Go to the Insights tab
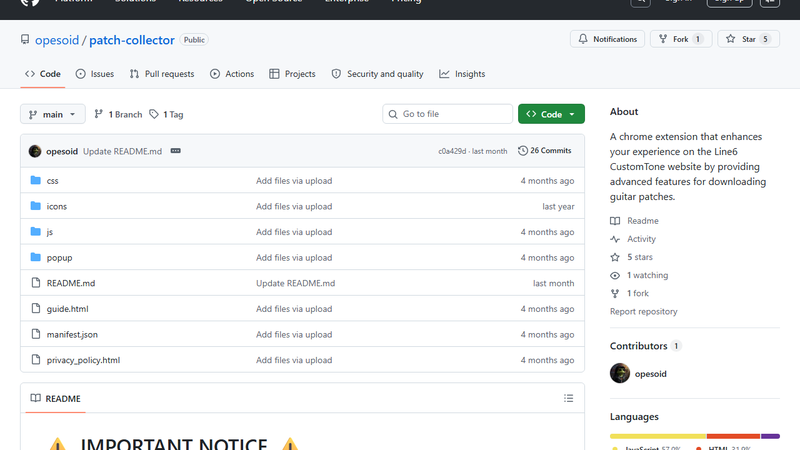The image size is (800, 450). coord(462,74)
